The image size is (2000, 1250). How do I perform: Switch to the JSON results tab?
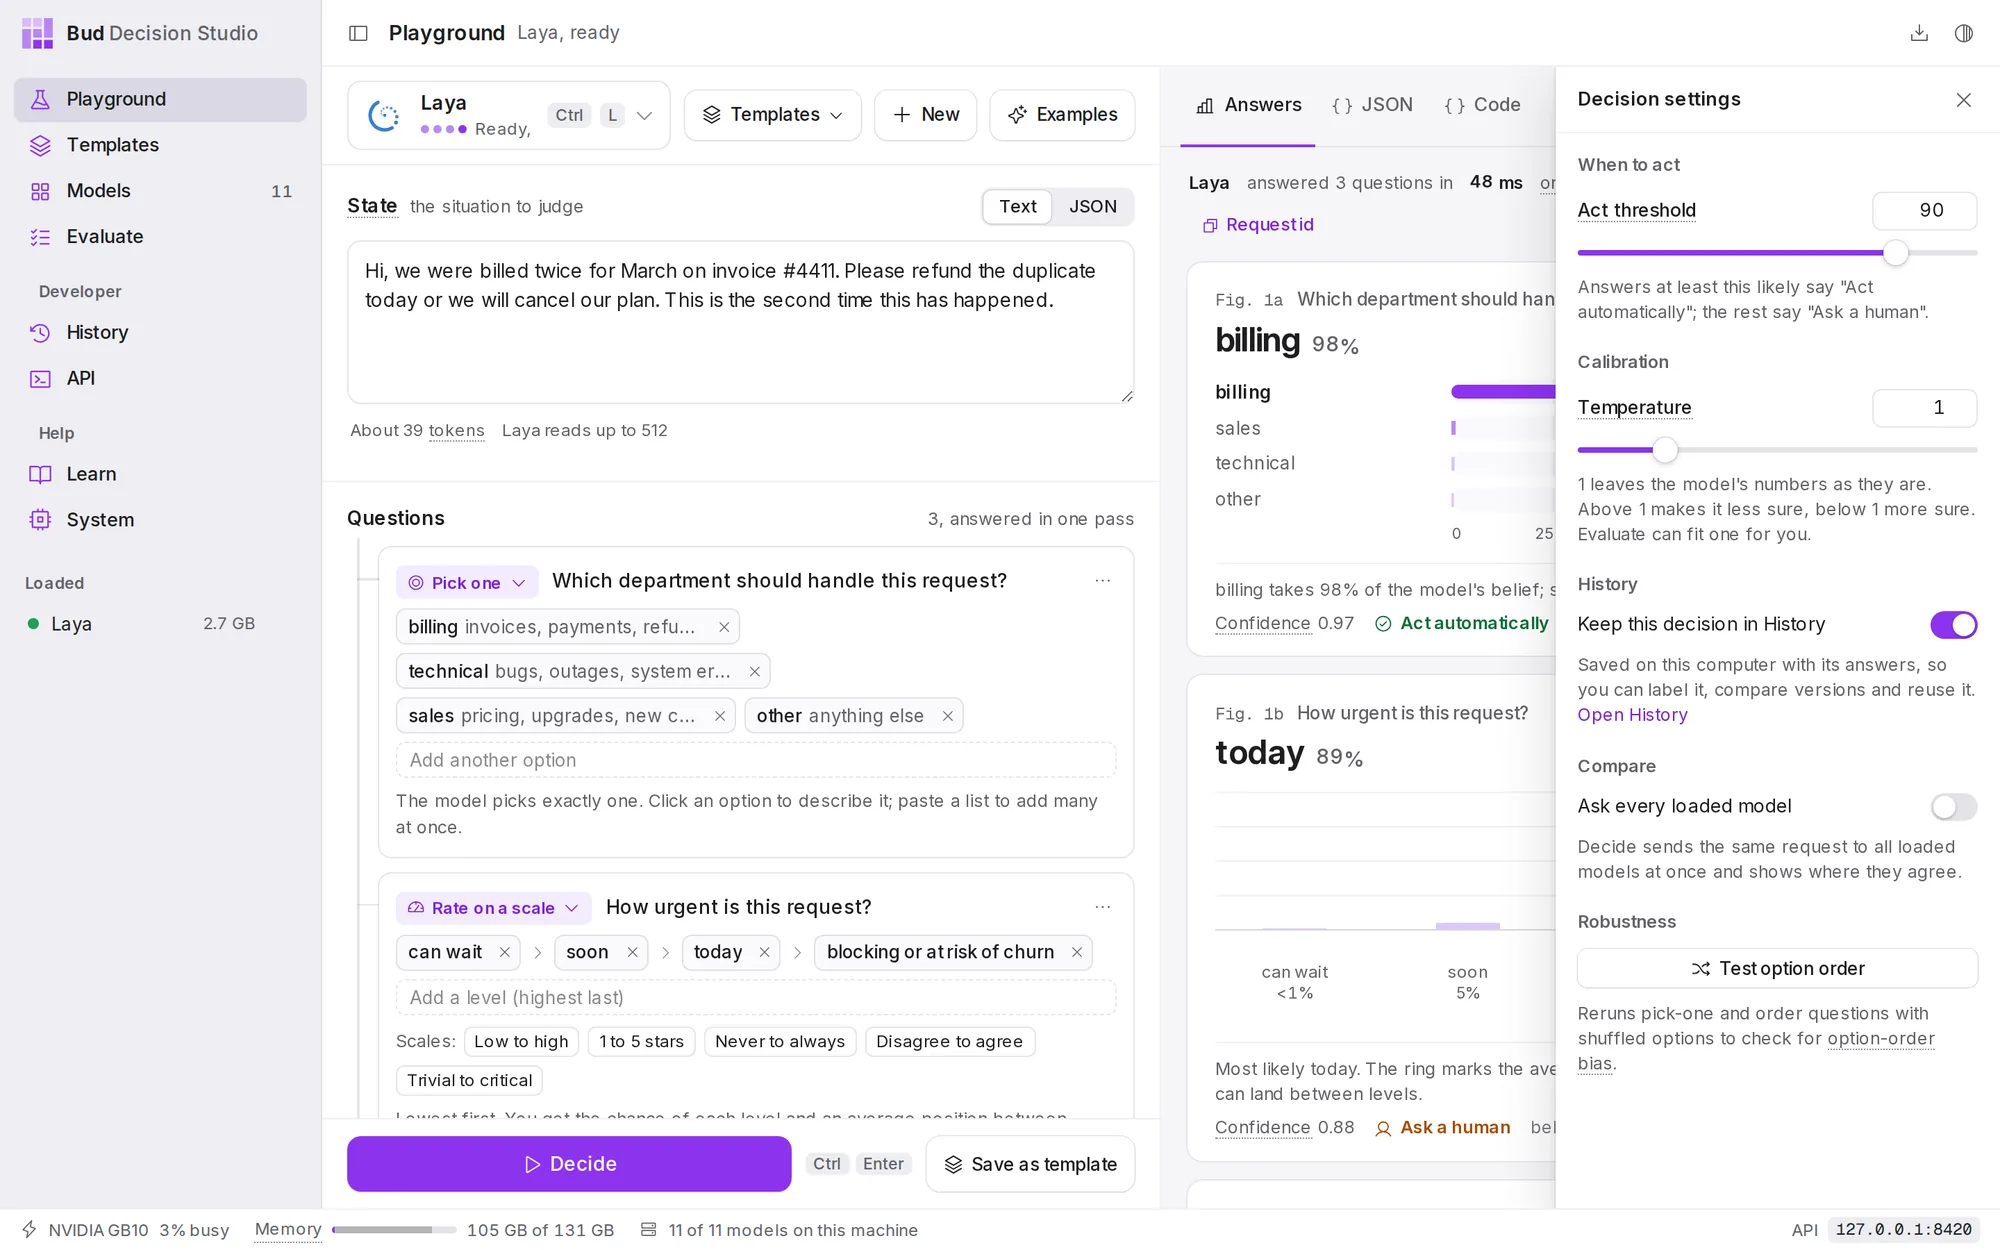point(1372,105)
